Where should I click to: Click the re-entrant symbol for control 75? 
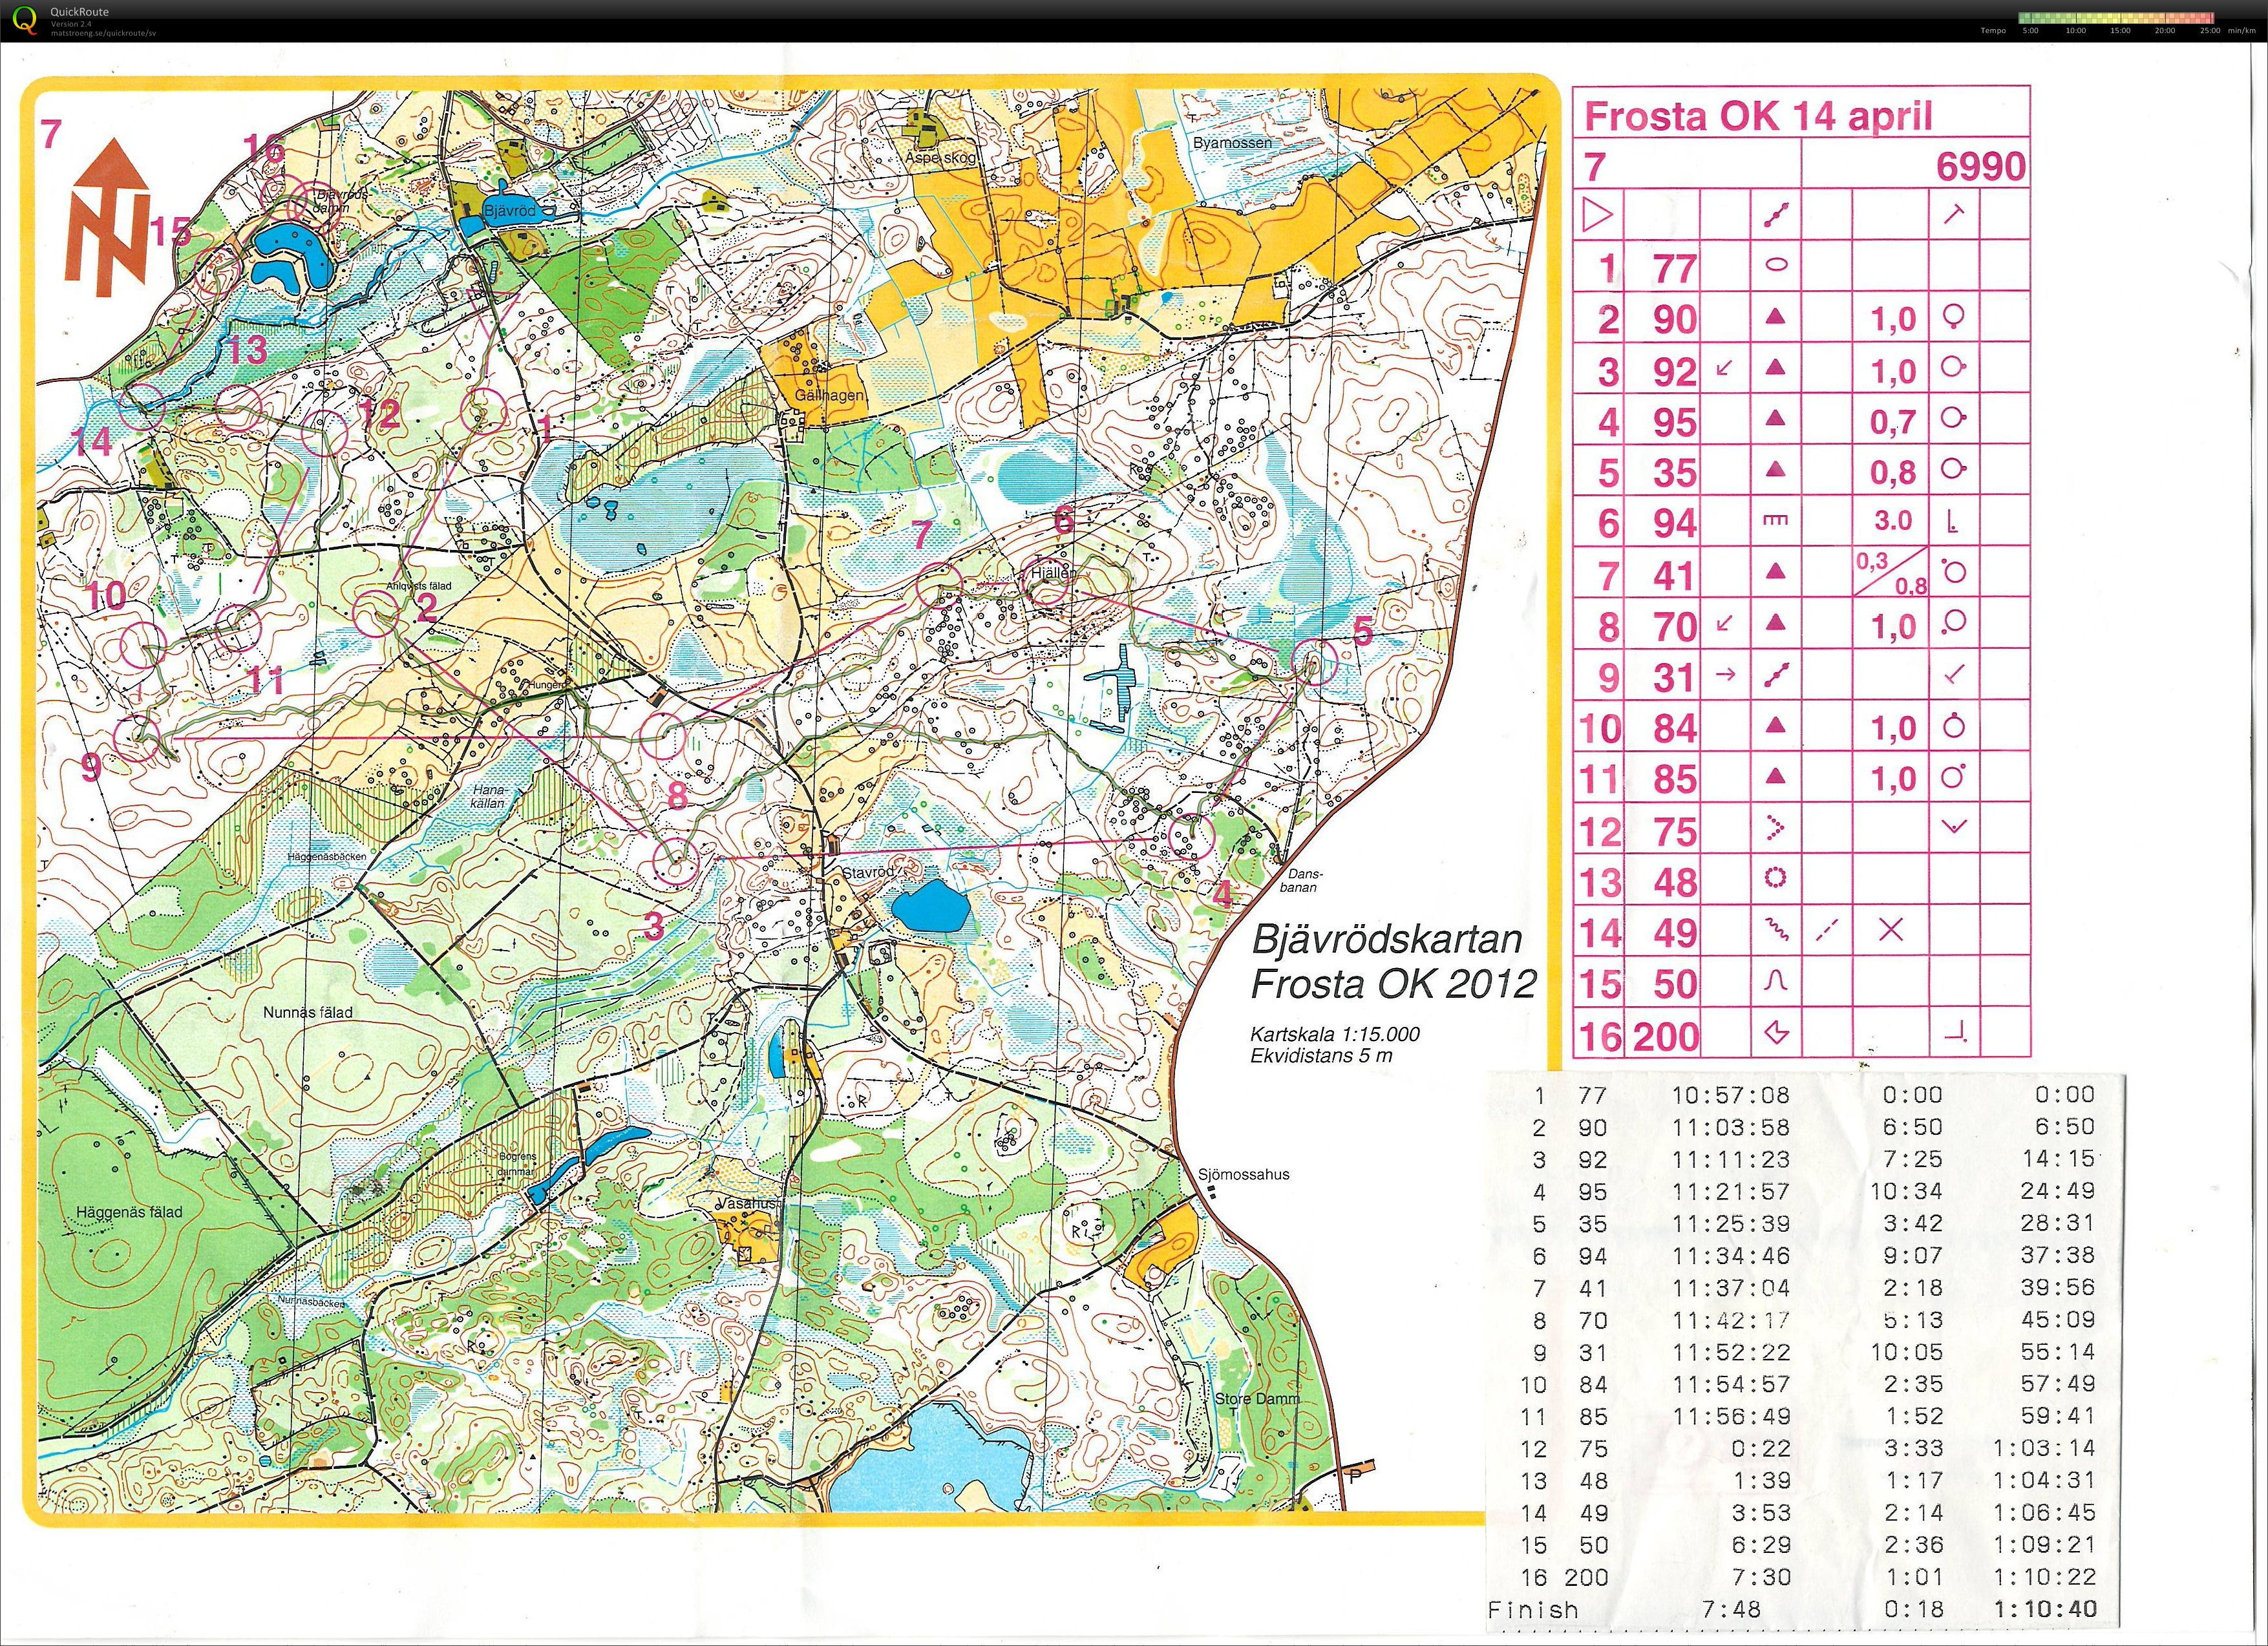pyautogui.click(x=1776, y=827)
